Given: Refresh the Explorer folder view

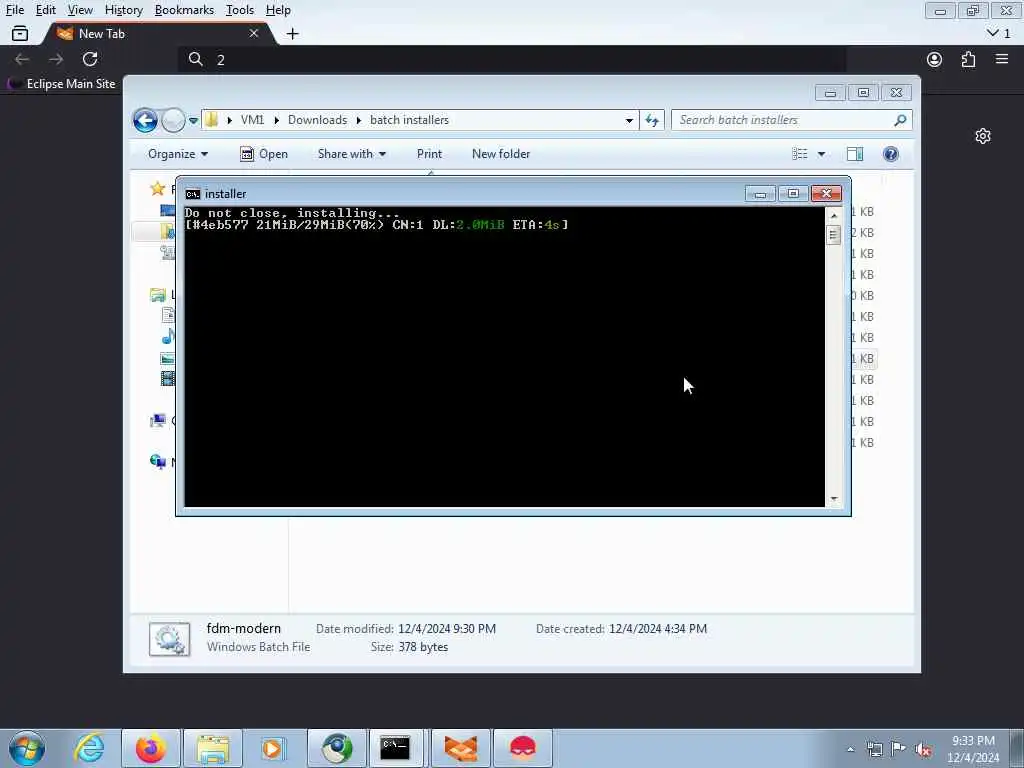Looking at the screenshot, I should [652, 120].
